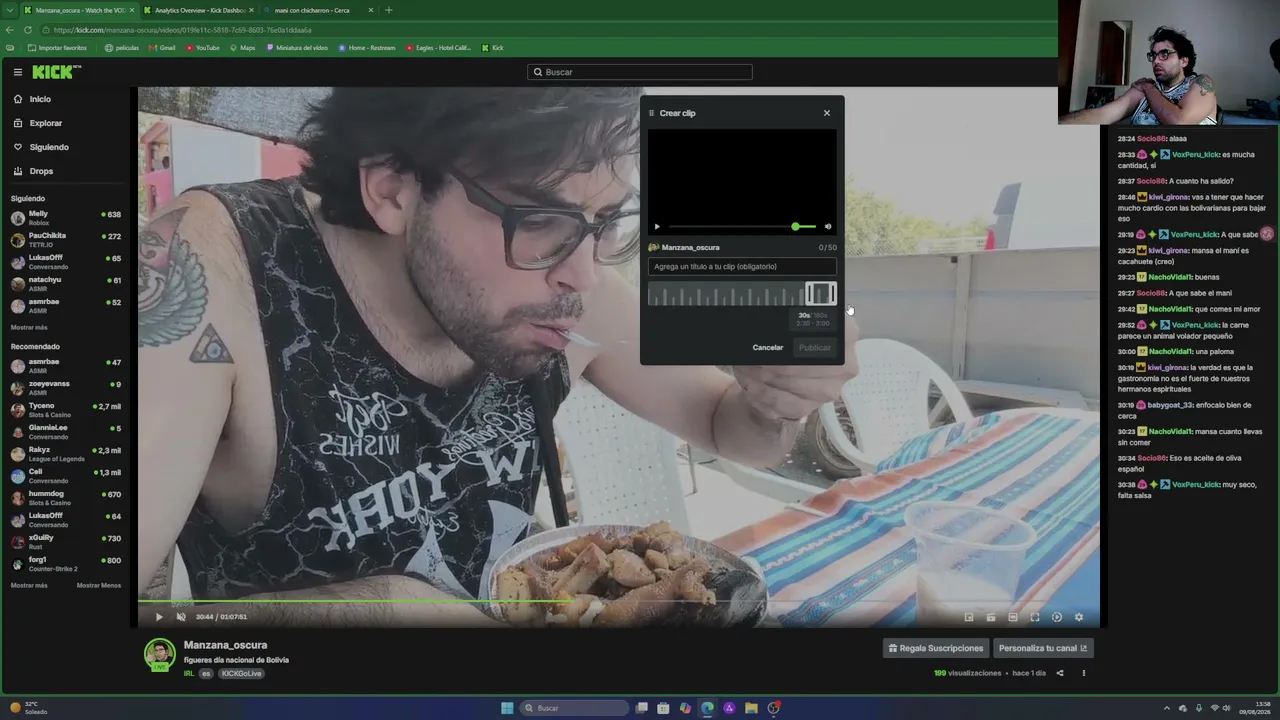Image resolution: width=1280 pixels, height=720 pixels.
Task: Open Drops in the sidebar
Action: tap(41, 171)
